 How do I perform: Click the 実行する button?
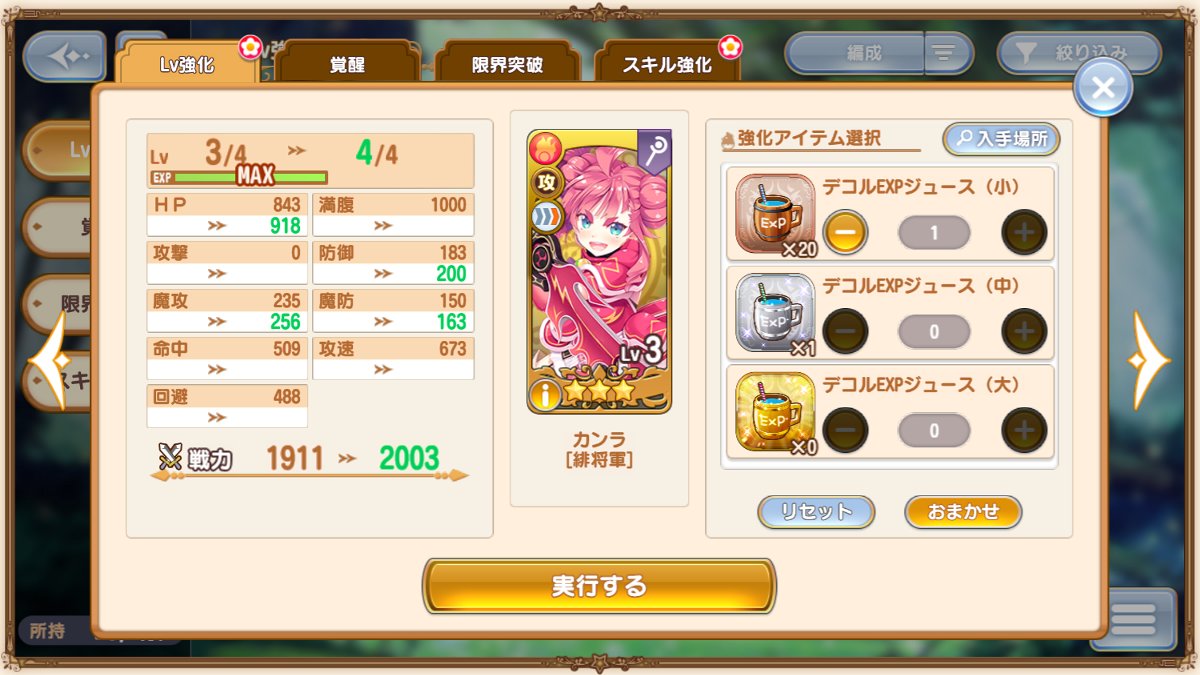599,586
